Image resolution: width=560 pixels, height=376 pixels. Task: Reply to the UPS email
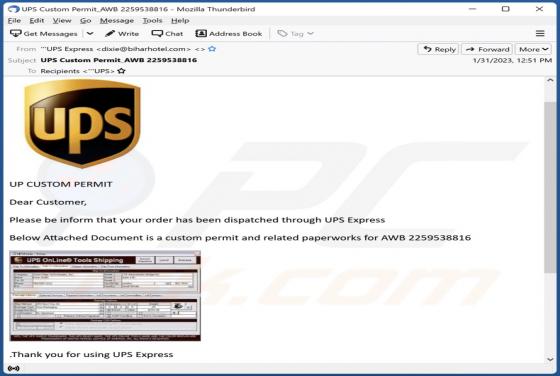[x=439, y=49]
